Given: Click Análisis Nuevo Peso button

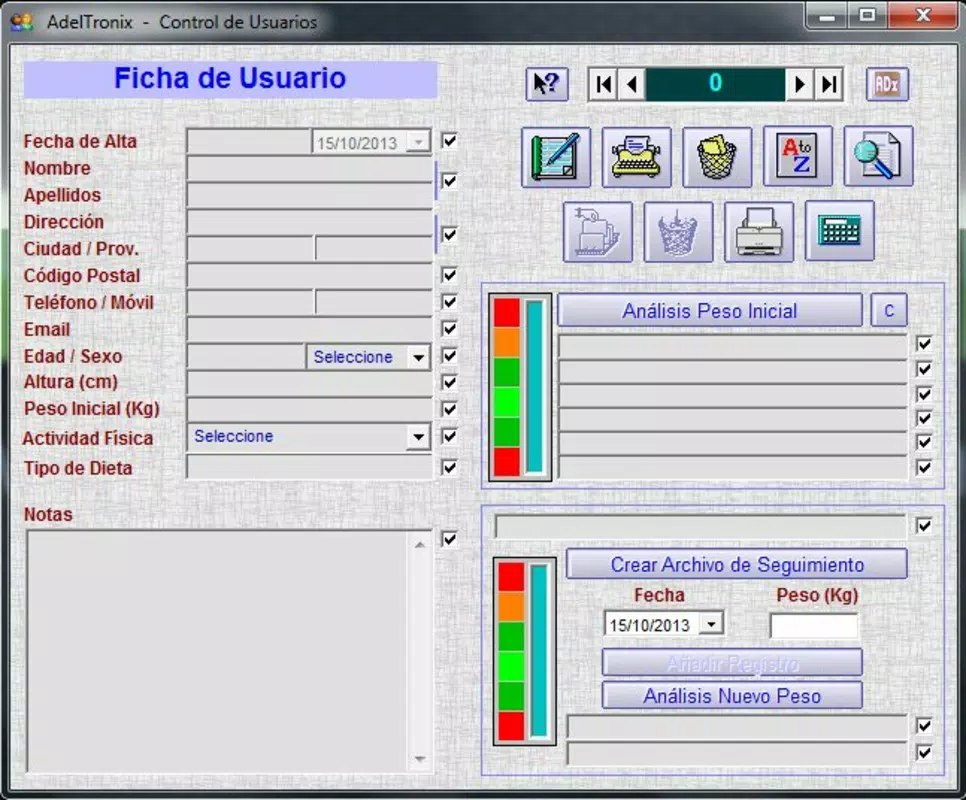Looking at the screenshot, I should point(732,696).
